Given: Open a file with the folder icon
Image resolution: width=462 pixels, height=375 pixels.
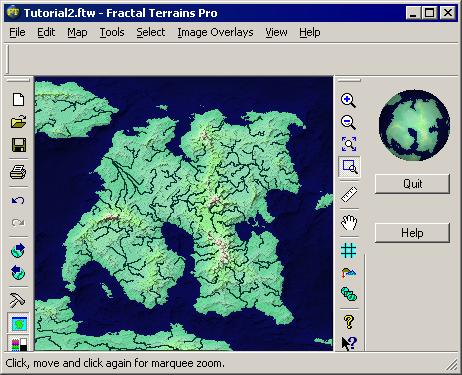Looking at the screenshot, I should [x=18, y=122].
